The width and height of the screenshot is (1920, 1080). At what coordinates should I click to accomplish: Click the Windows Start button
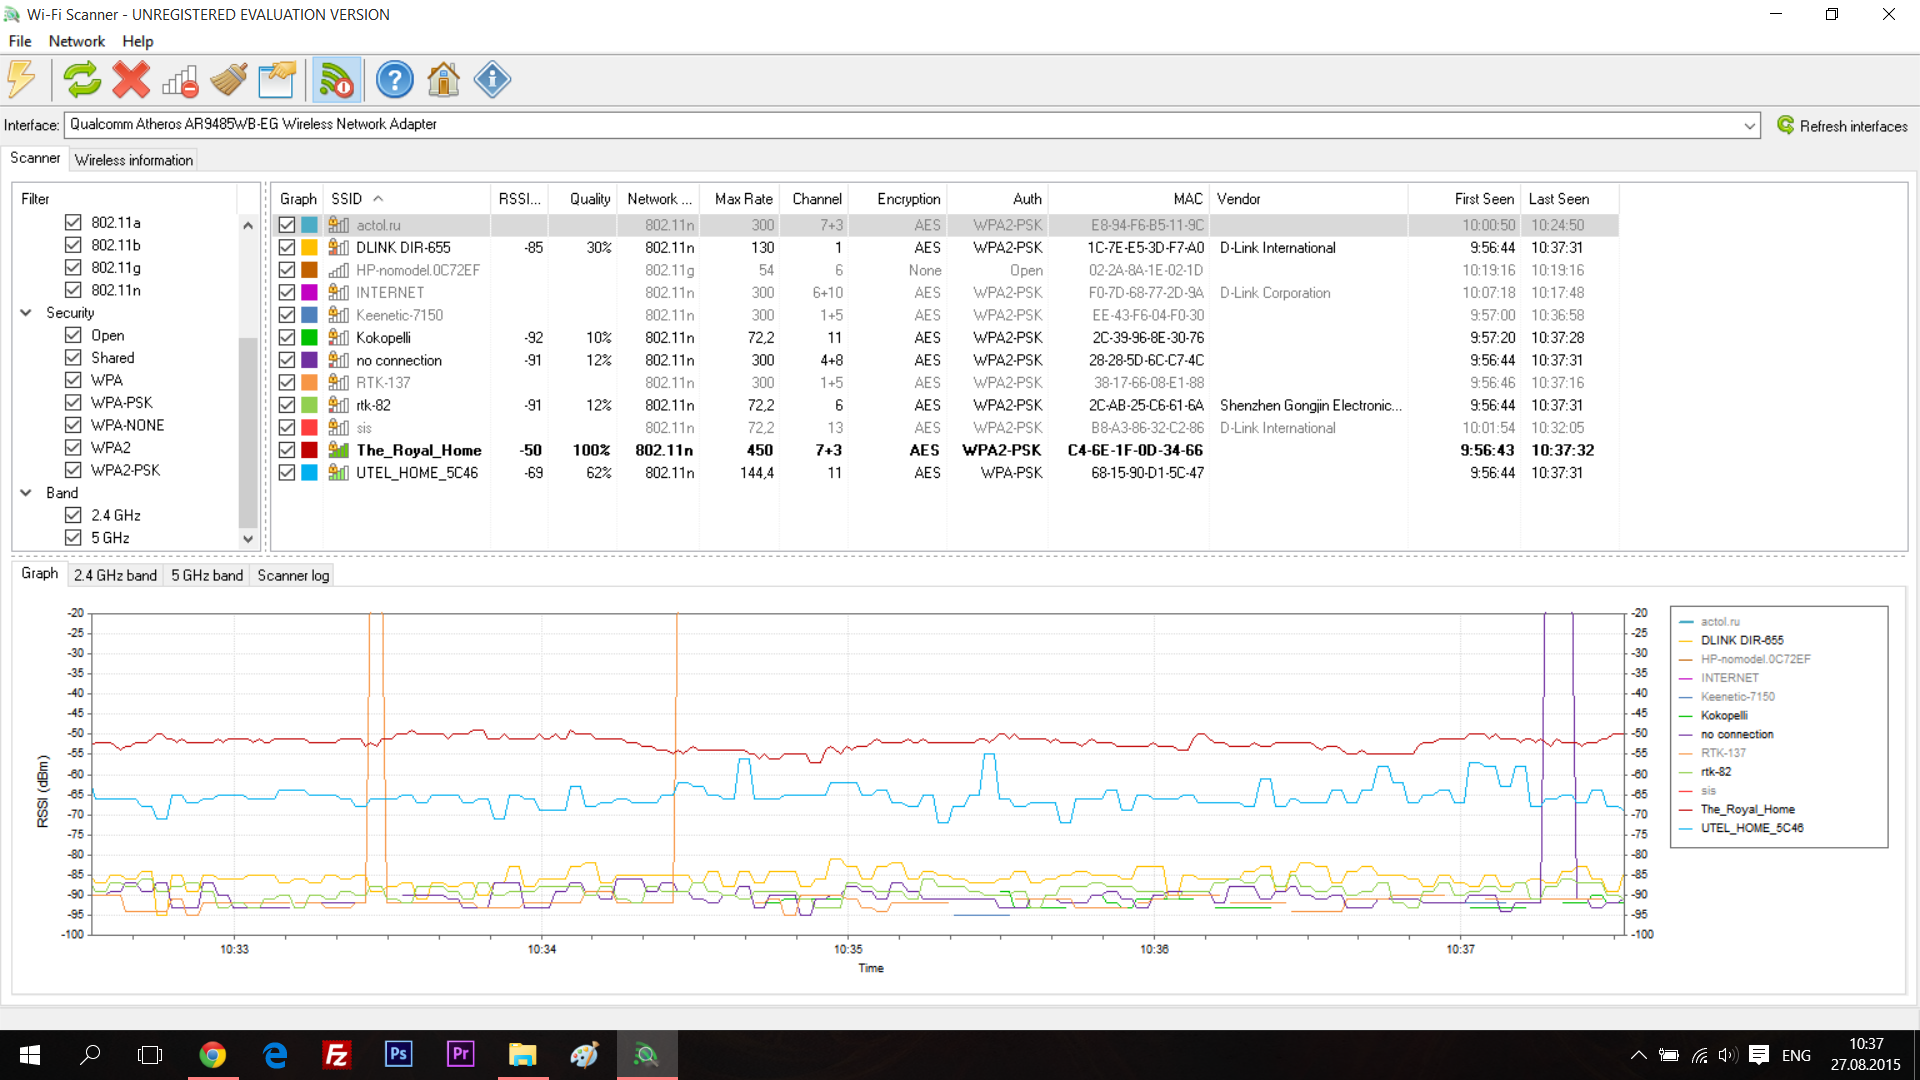tap(30, 1055)
